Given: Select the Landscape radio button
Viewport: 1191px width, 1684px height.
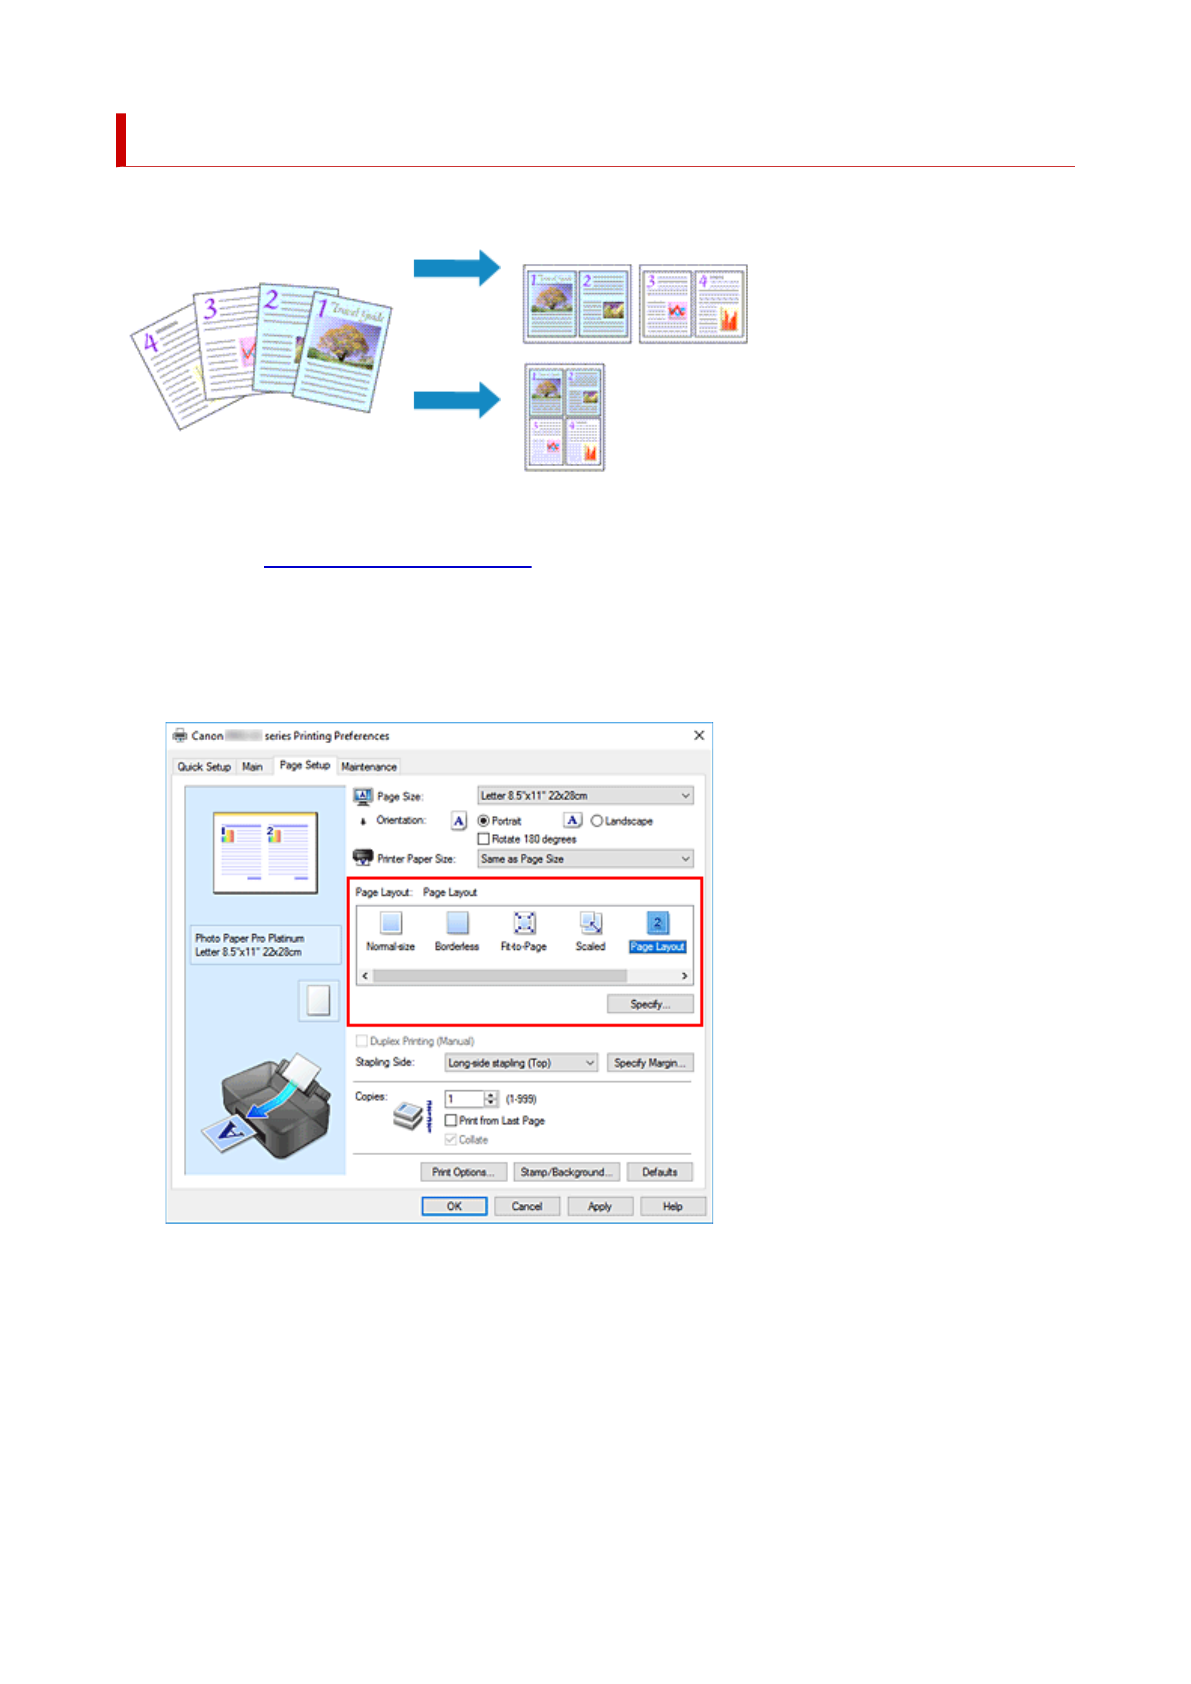Looking at the screenshot, I should [597, 821].
